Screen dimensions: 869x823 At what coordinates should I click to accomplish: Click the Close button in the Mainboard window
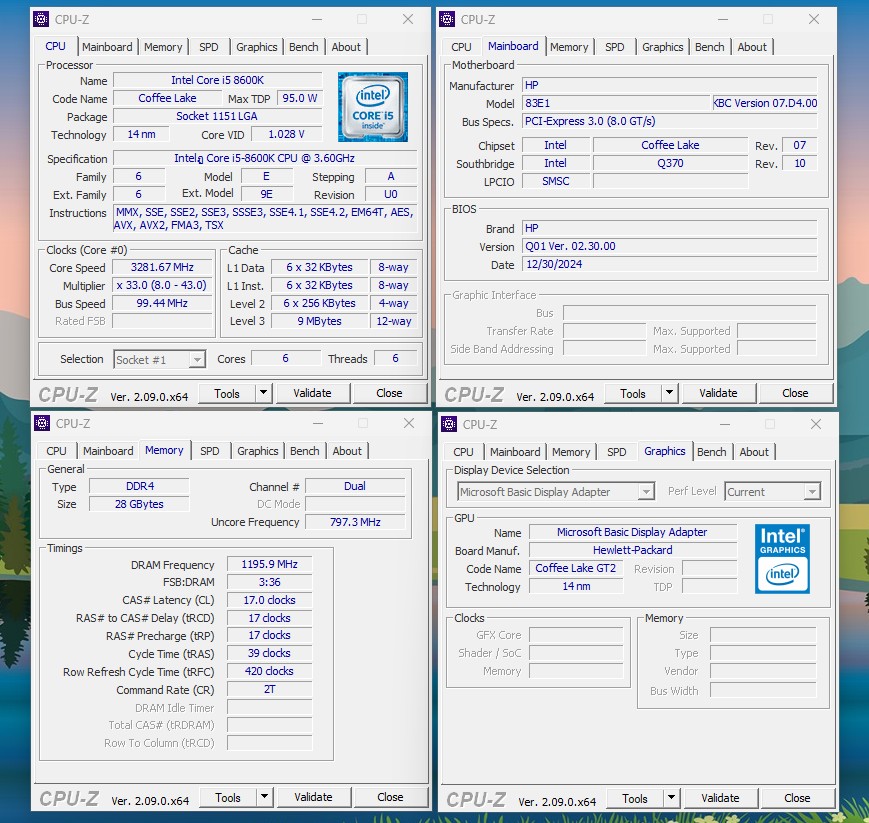pyautogui.click(x=795, y=393)
